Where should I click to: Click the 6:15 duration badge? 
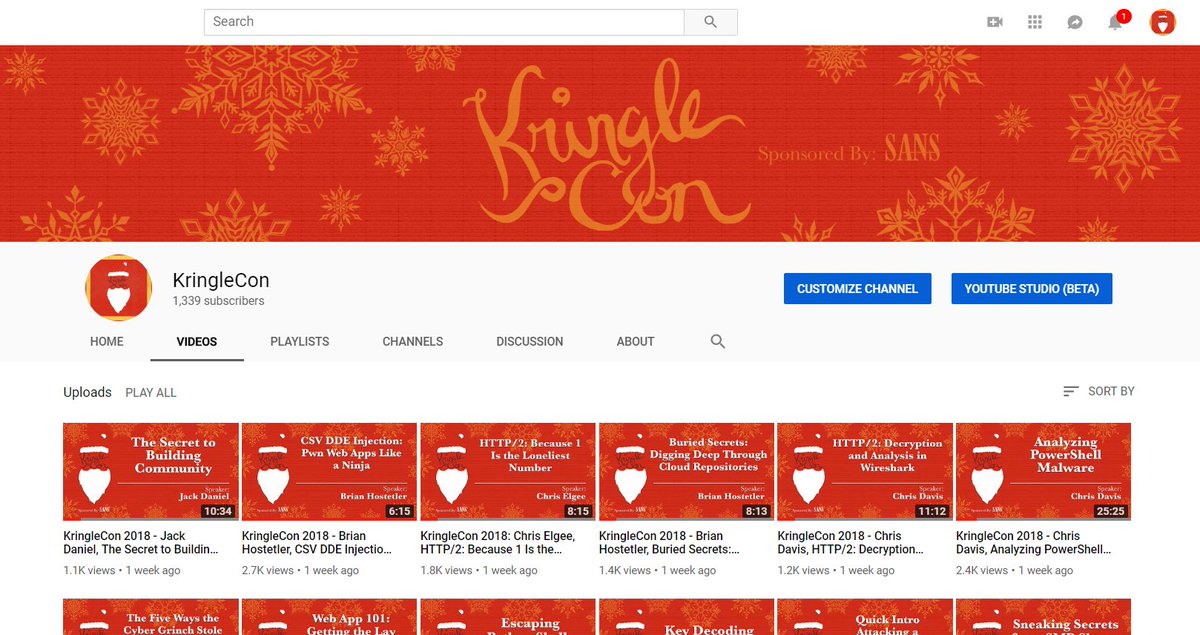point(399,511)
